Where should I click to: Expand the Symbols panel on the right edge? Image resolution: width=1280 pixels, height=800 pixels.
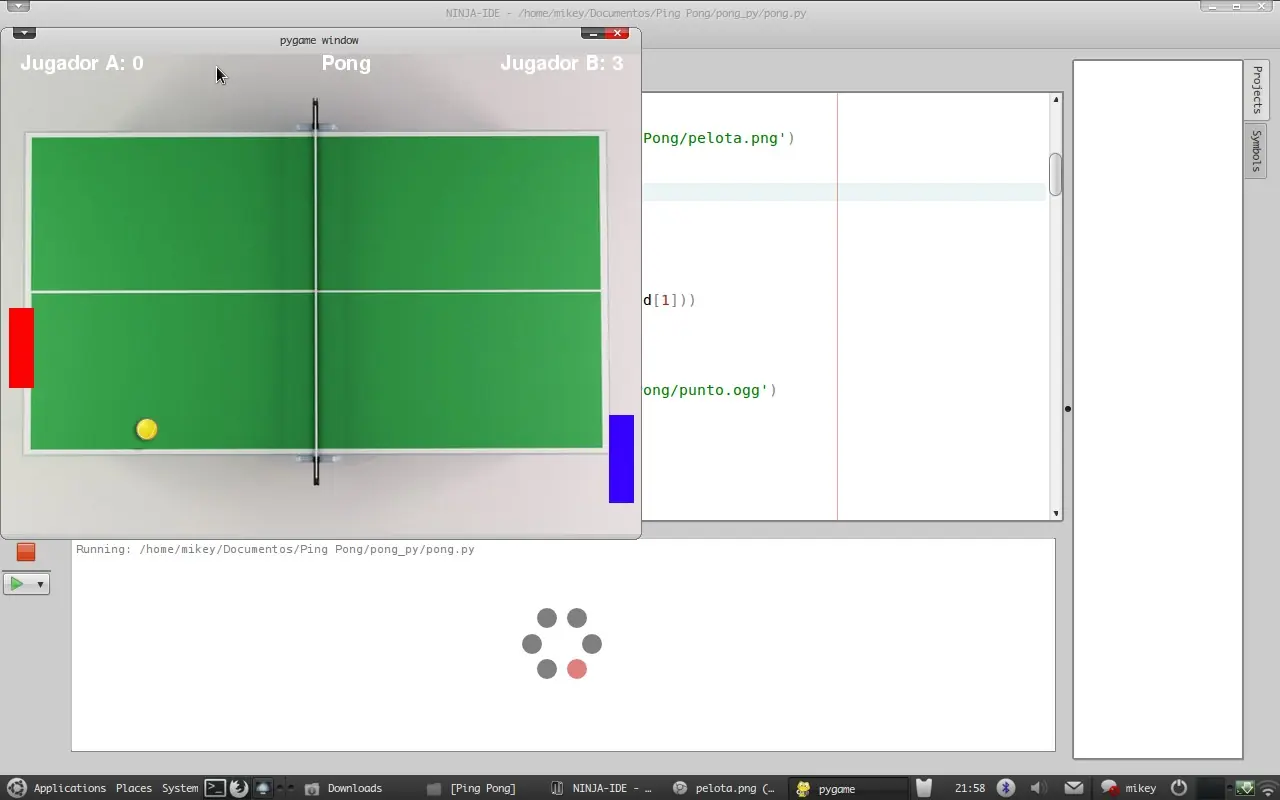(1256, 151)
